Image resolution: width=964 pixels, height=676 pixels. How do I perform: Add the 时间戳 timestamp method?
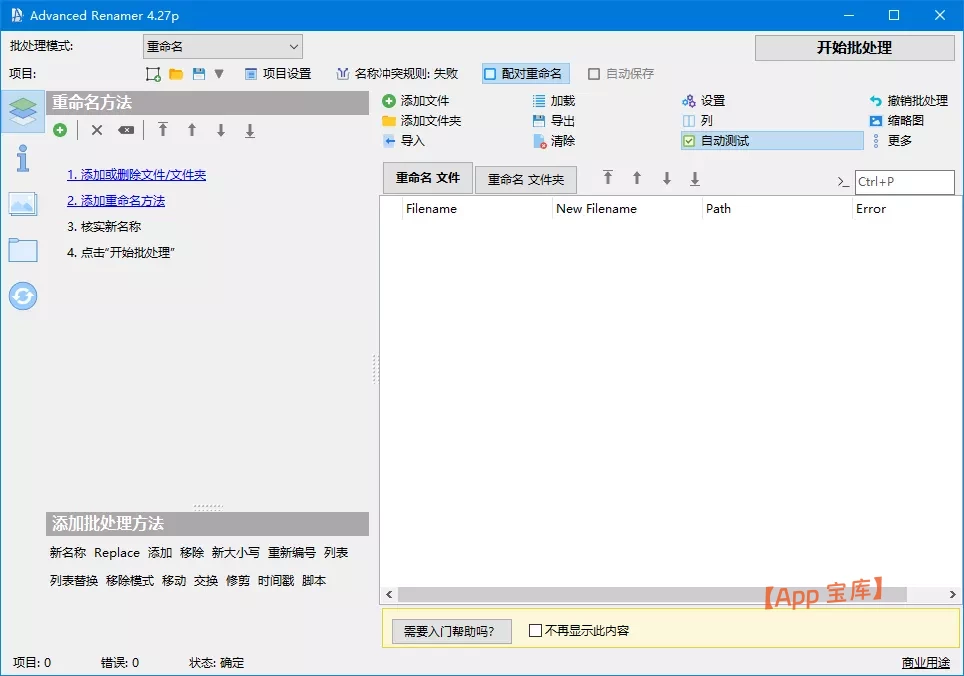click(x=276, y=581)
